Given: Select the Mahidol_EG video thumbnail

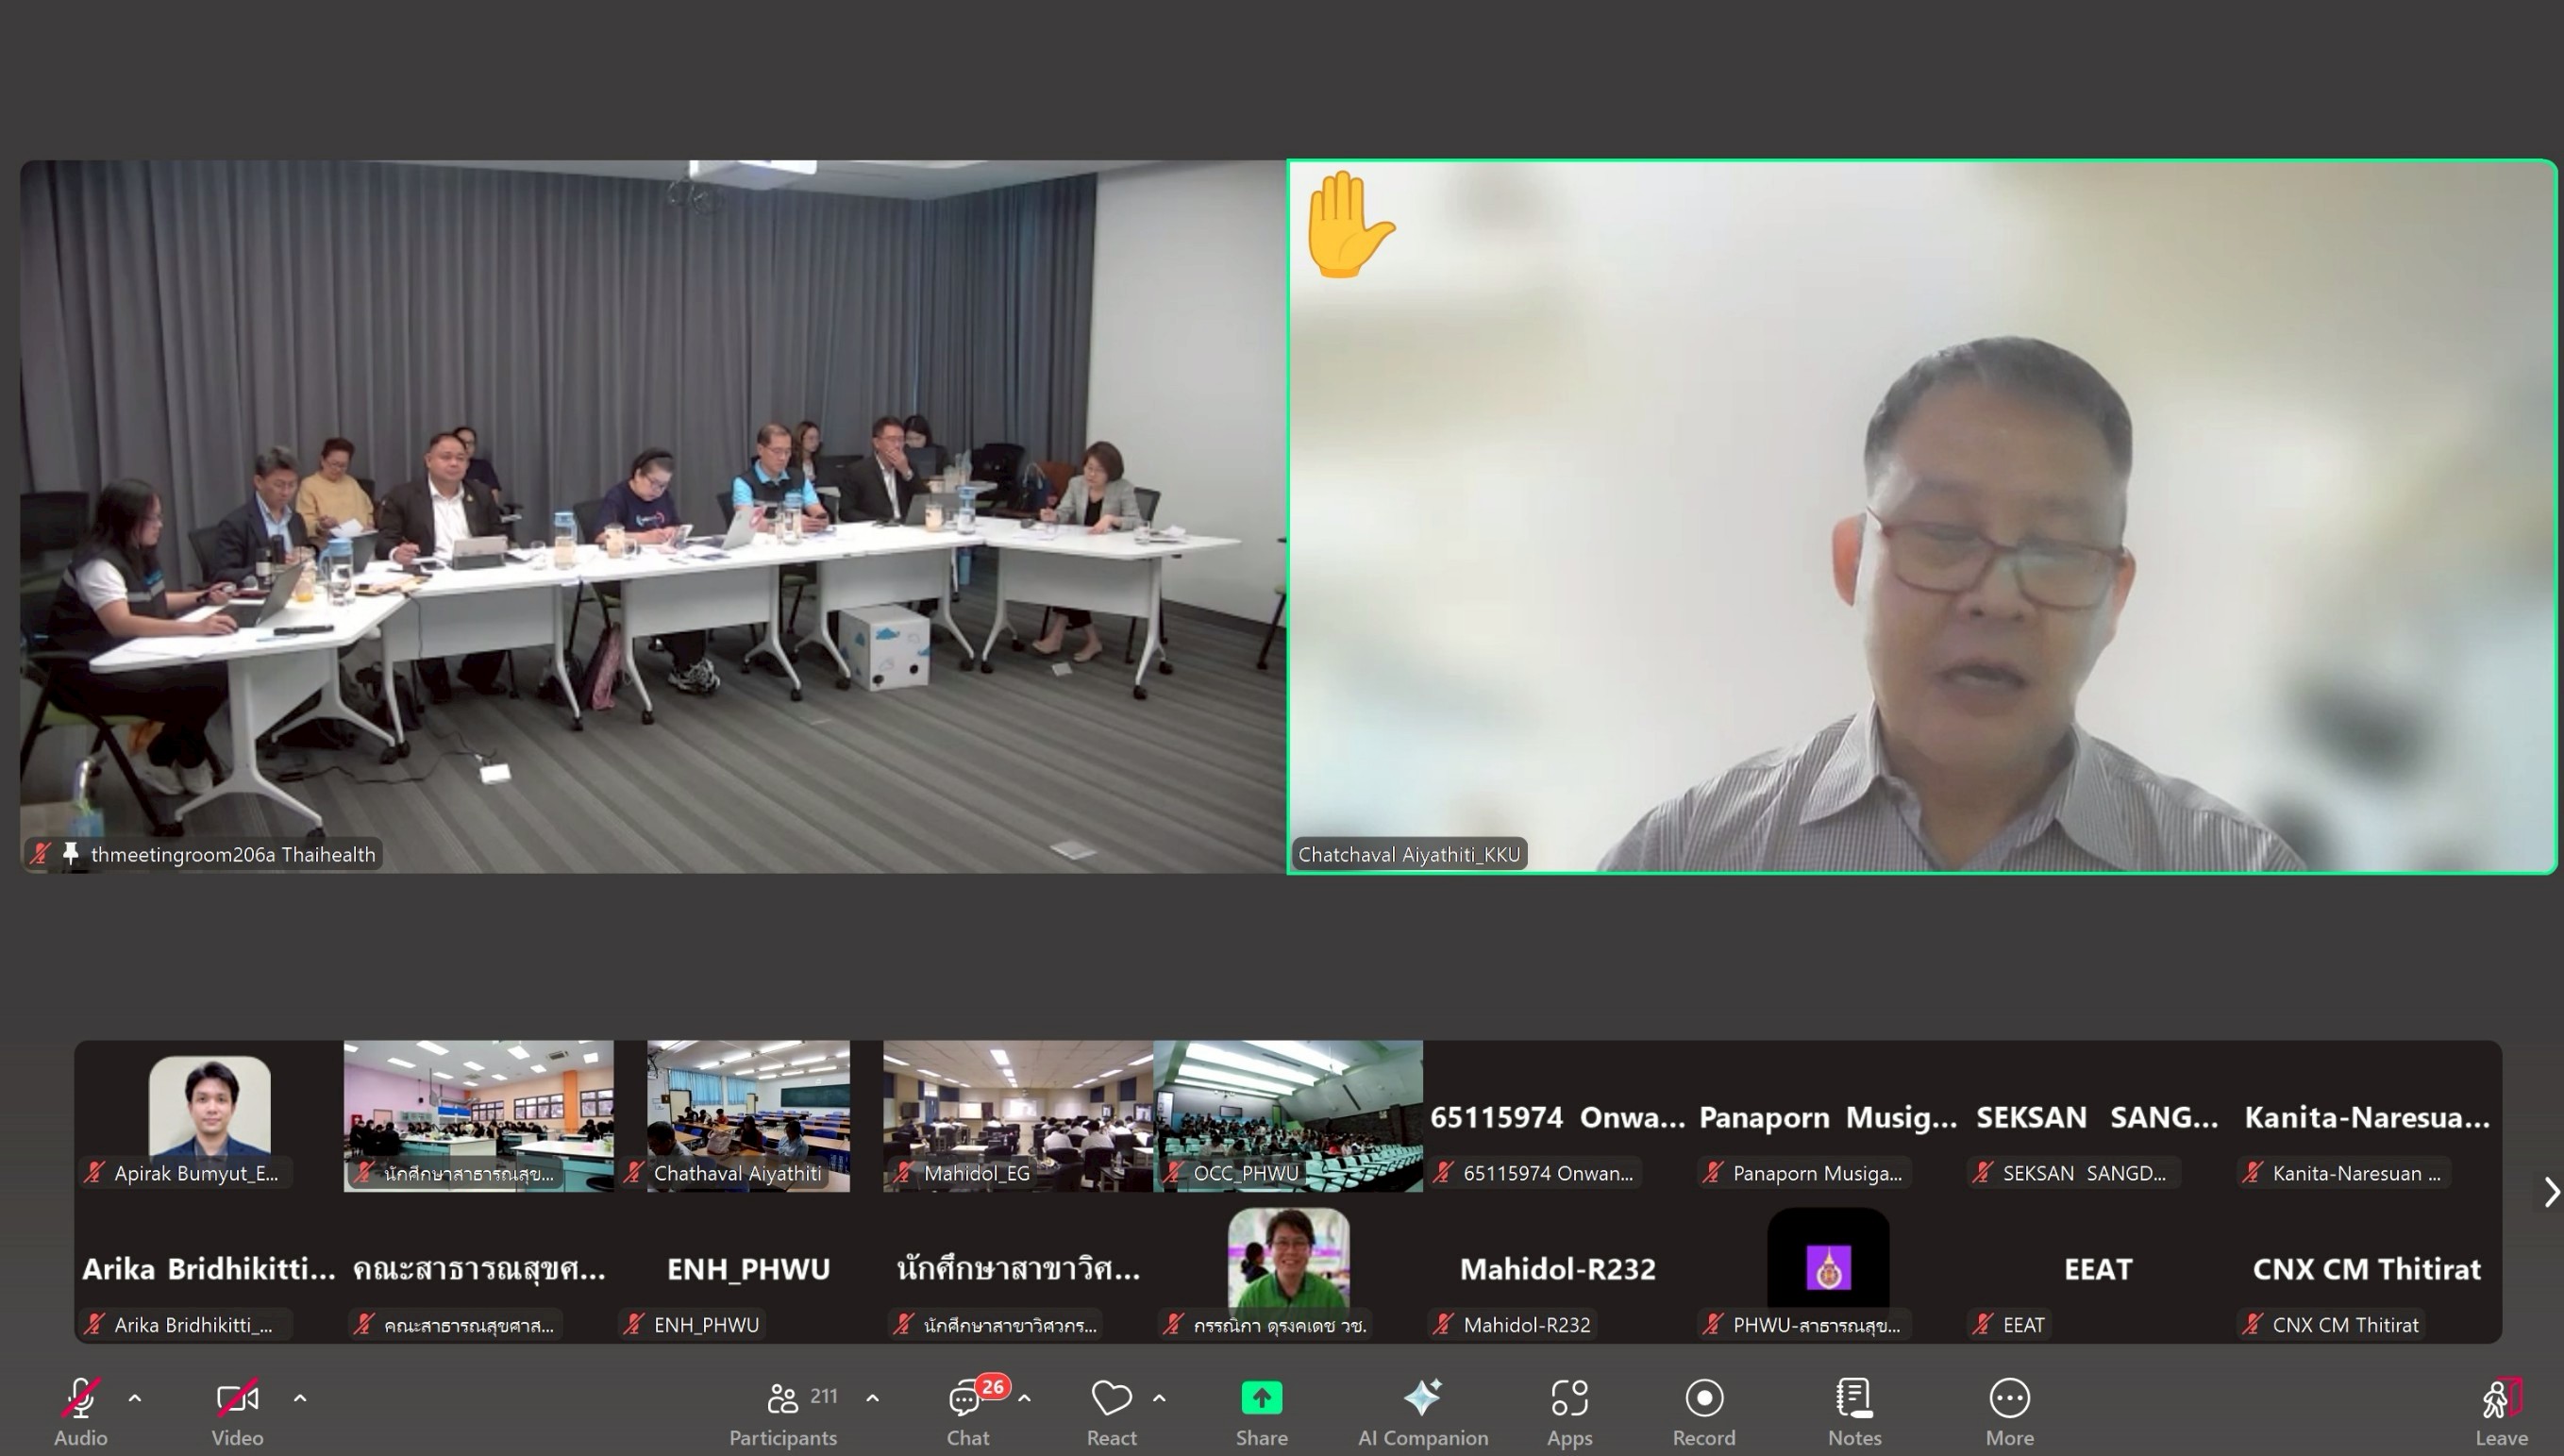Looking at the screenshot, I should point(1017,1115).
